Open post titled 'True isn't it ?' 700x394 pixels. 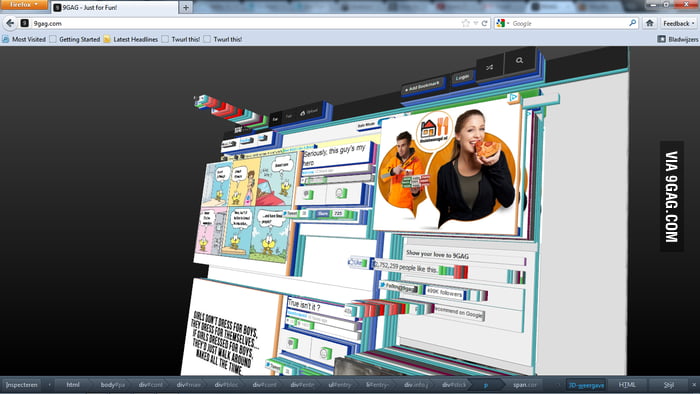coord(304,304)
